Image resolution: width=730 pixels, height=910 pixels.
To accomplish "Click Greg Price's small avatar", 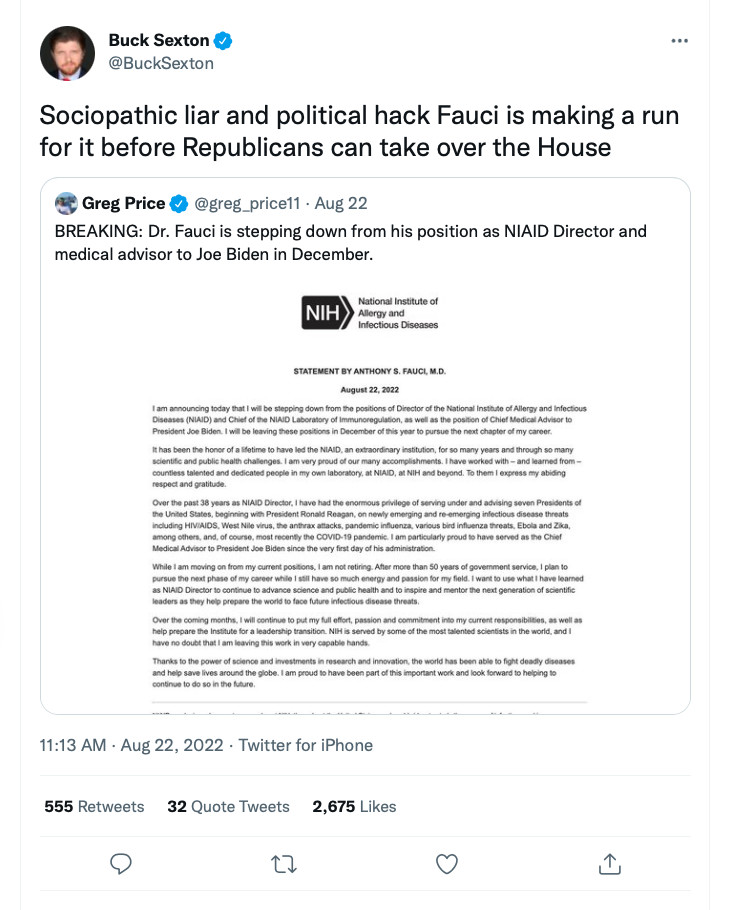I will pyautogui.click(x=67, y=204).
